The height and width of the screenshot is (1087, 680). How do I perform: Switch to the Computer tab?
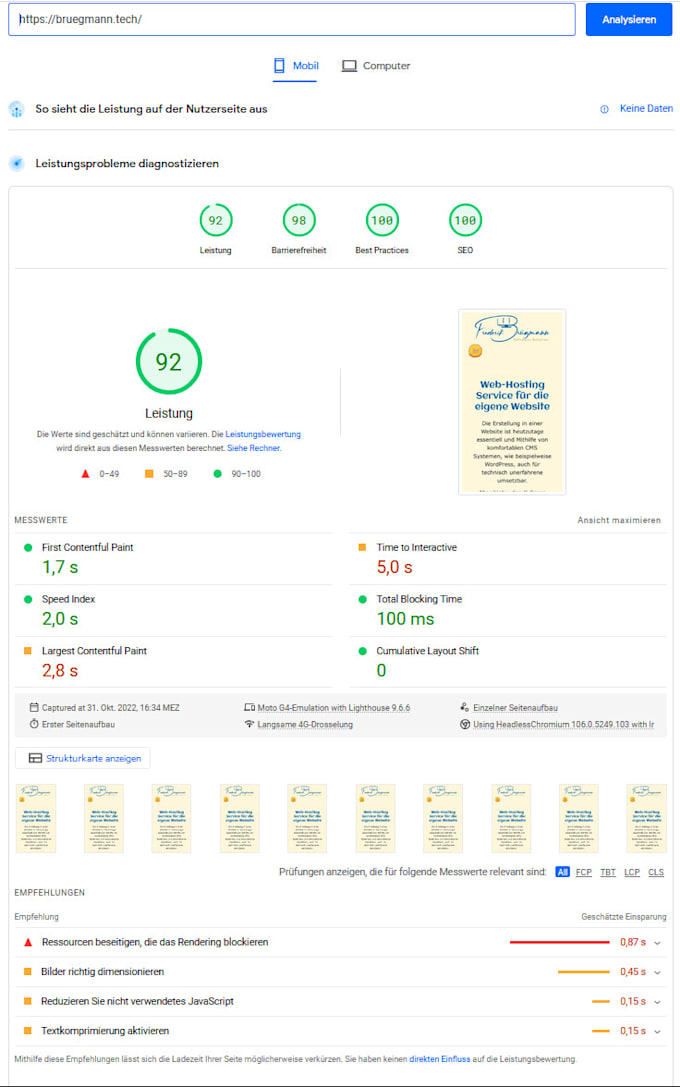point(376,66)
